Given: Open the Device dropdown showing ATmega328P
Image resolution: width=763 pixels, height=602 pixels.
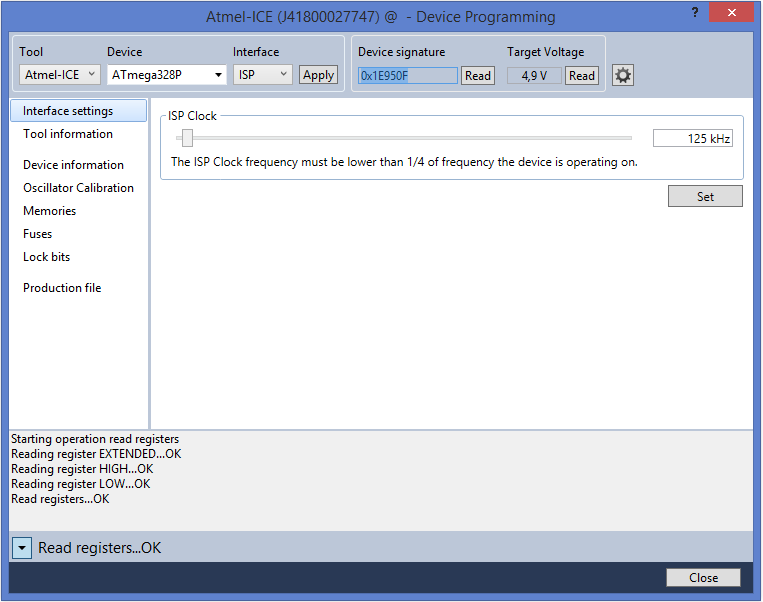Looking at the screenshot, I should 166,75.
